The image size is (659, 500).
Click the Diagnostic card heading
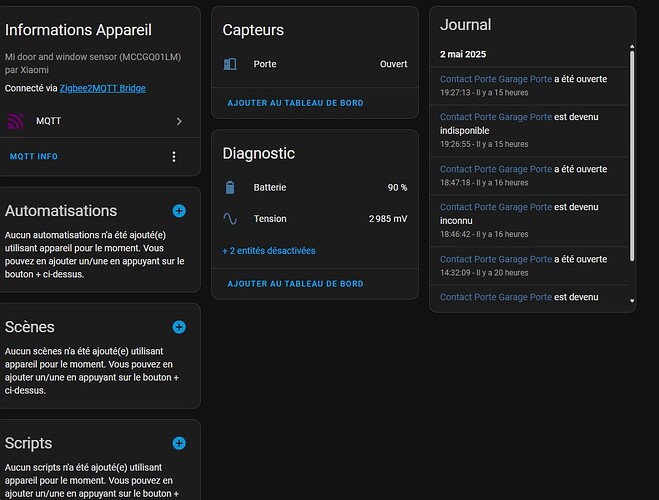pyautogui.click(x=258, y=153)
